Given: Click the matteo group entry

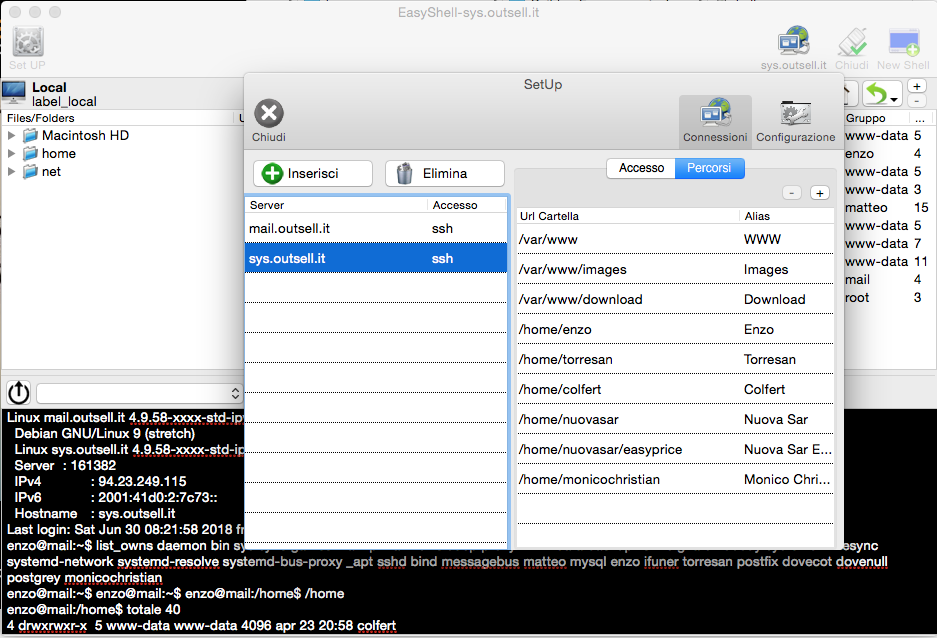Looking at the screenshot, I should coord(866,207).
